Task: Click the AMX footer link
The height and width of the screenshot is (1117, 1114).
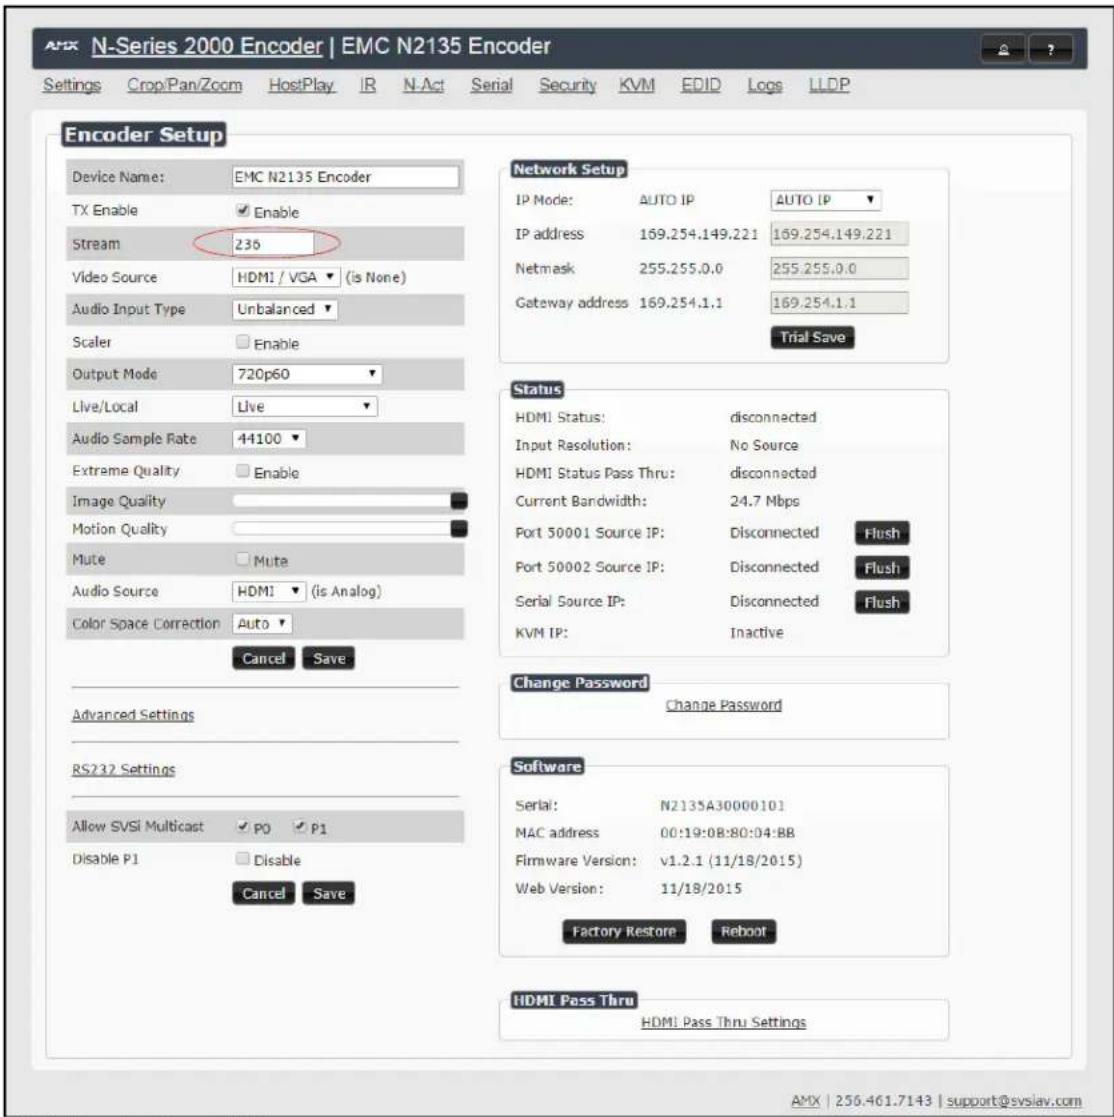Action: pos(806,1101)
